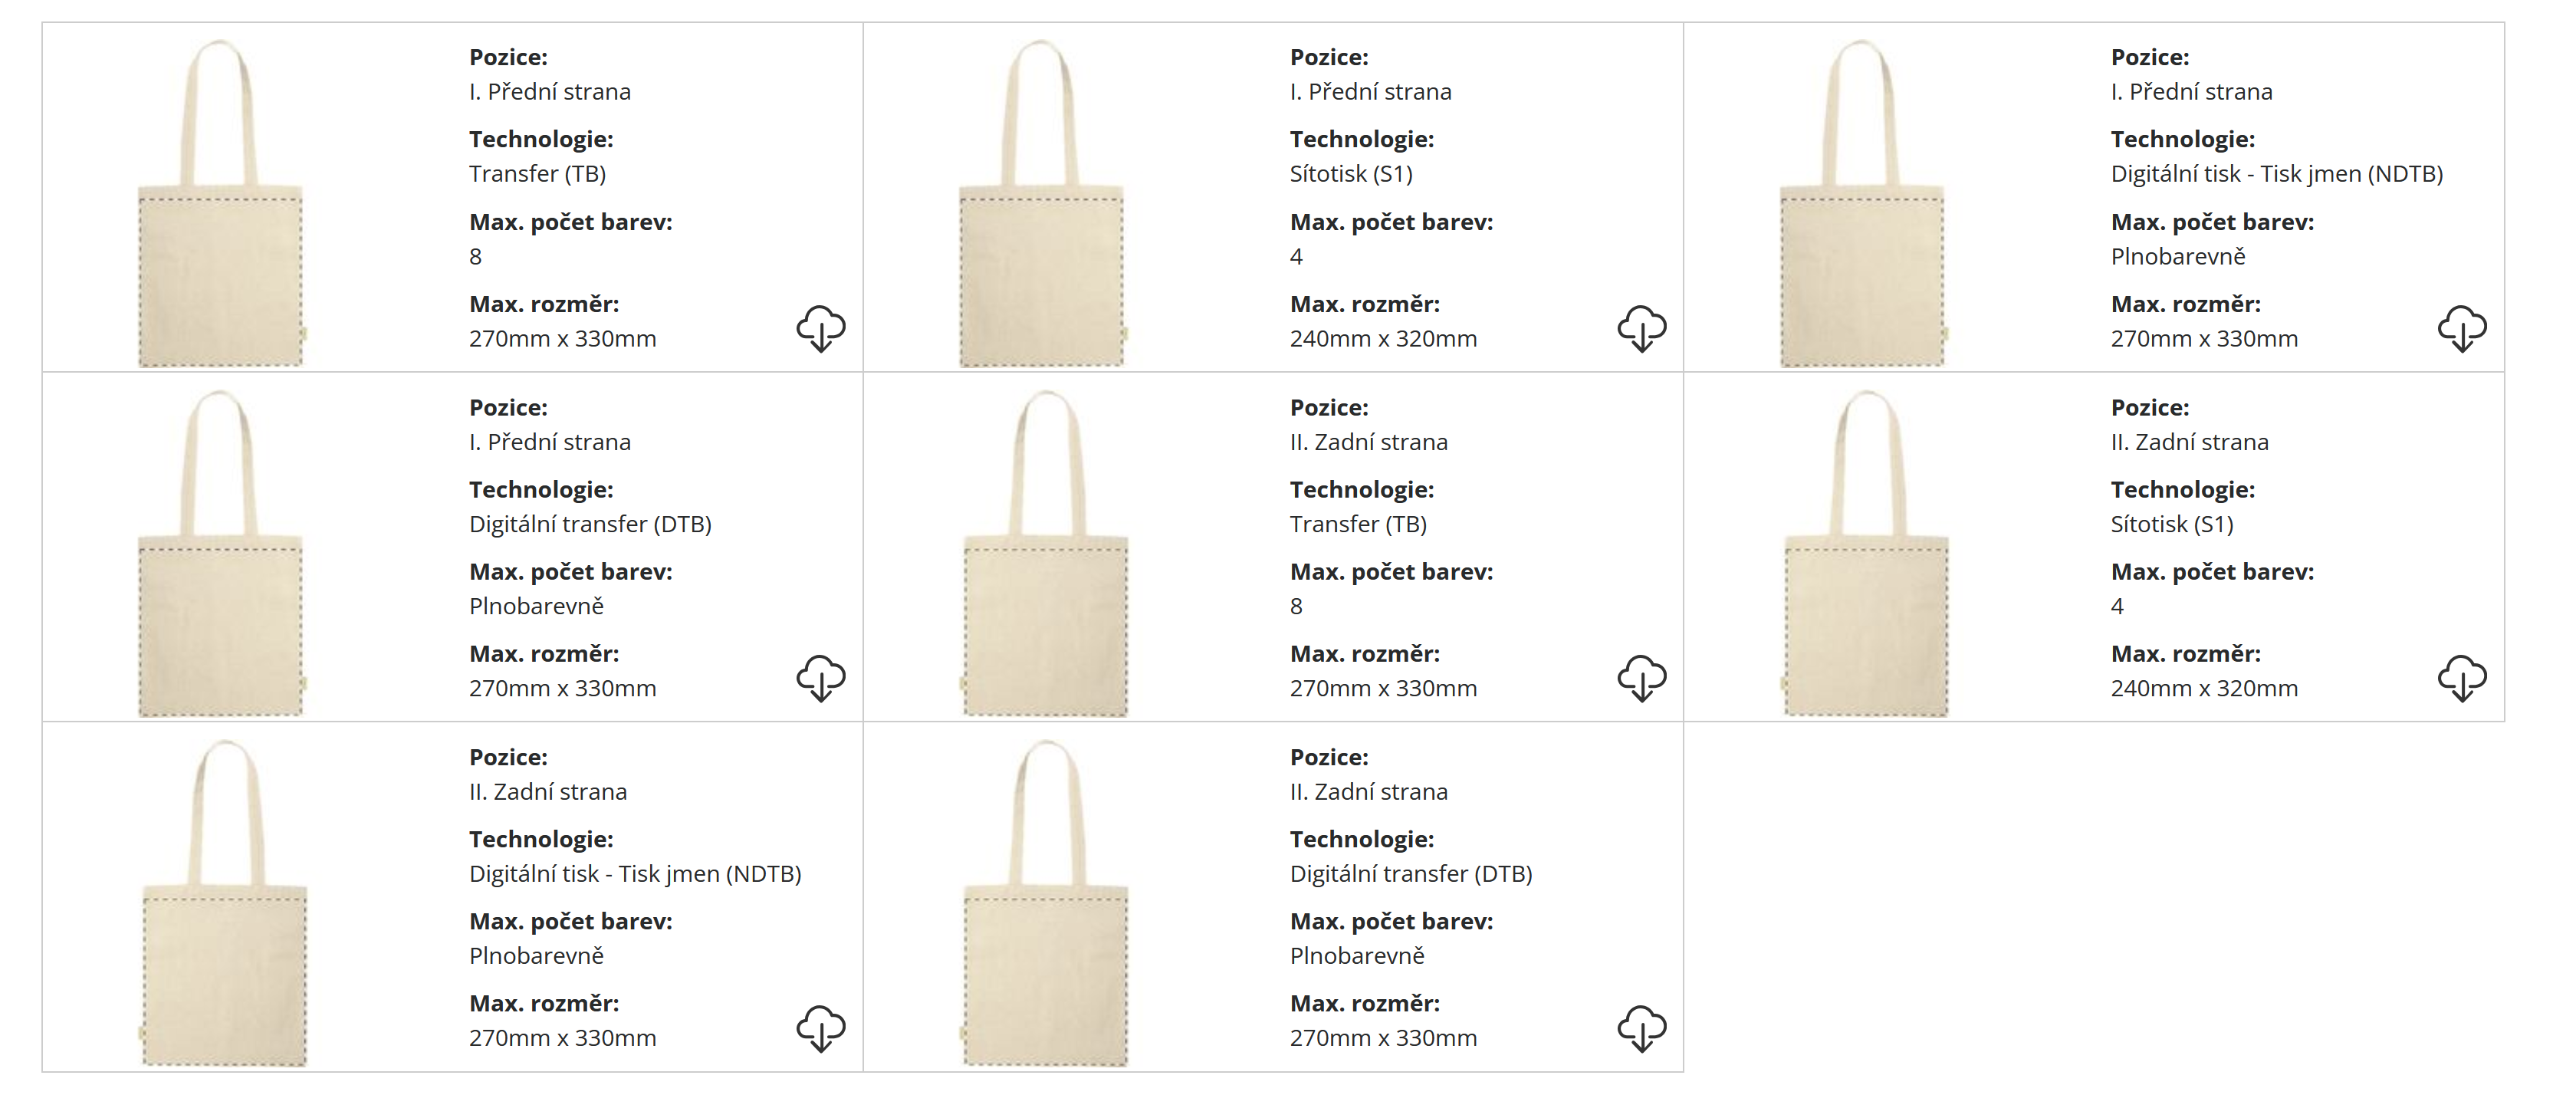
Task: Click "Plnobarevně" on back Digitální transfer card
Action: 1357,956
